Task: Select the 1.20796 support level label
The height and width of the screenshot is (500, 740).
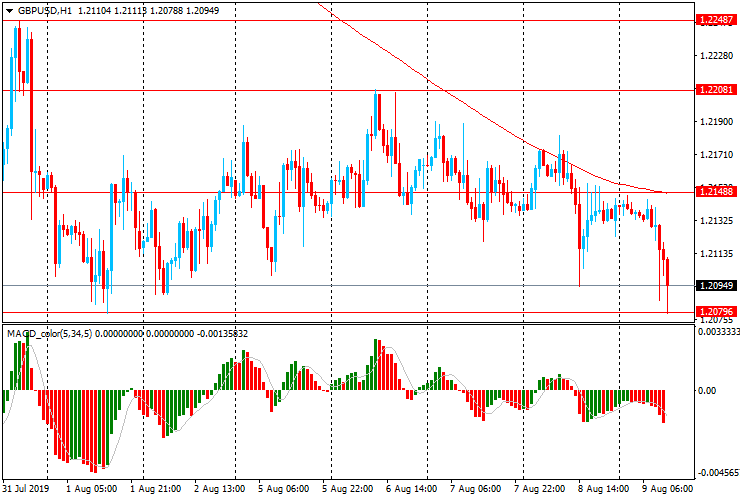Action: click(x=717, y=312)
